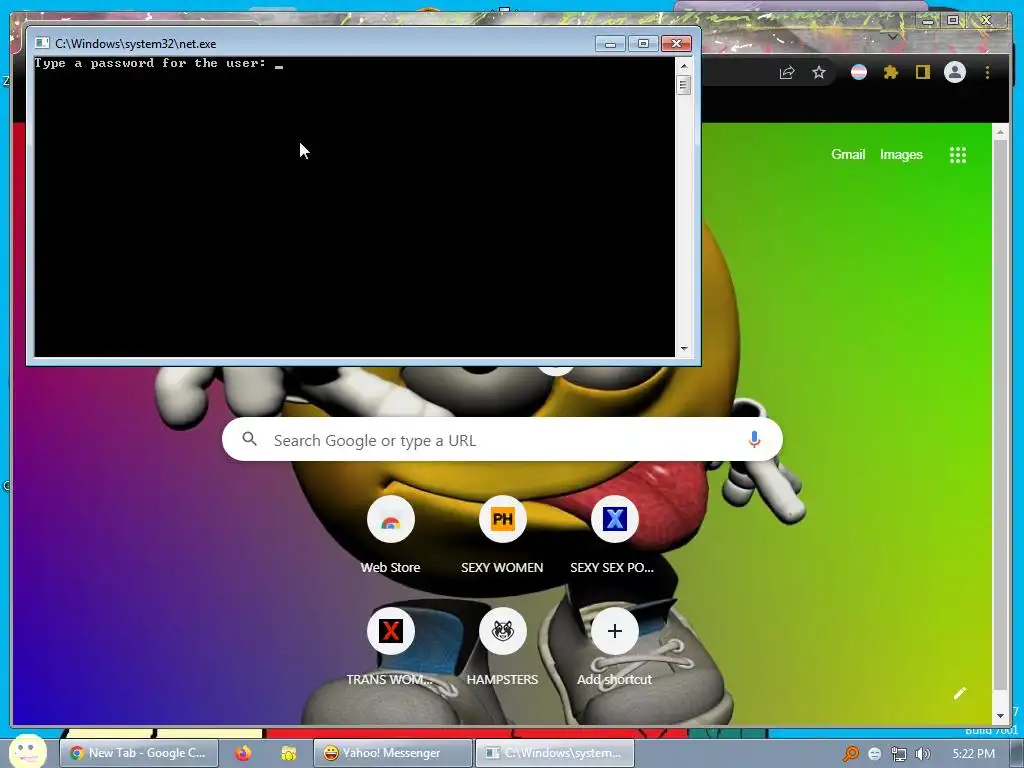The height and width of the screenshot is (768, 1024).
Task: Switch to New Tab - Google Chrome taskbar item
Action: tap(138, 753)
